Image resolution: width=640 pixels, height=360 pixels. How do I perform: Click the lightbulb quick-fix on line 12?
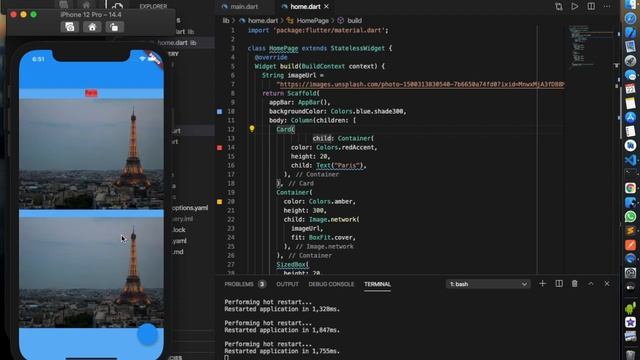point(252,129)
